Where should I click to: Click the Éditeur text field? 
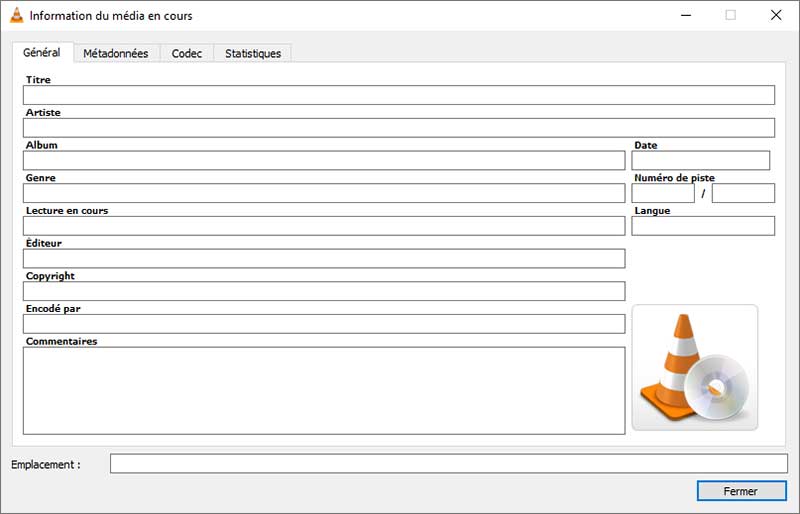pyautogui.click(x=323, y=259)
